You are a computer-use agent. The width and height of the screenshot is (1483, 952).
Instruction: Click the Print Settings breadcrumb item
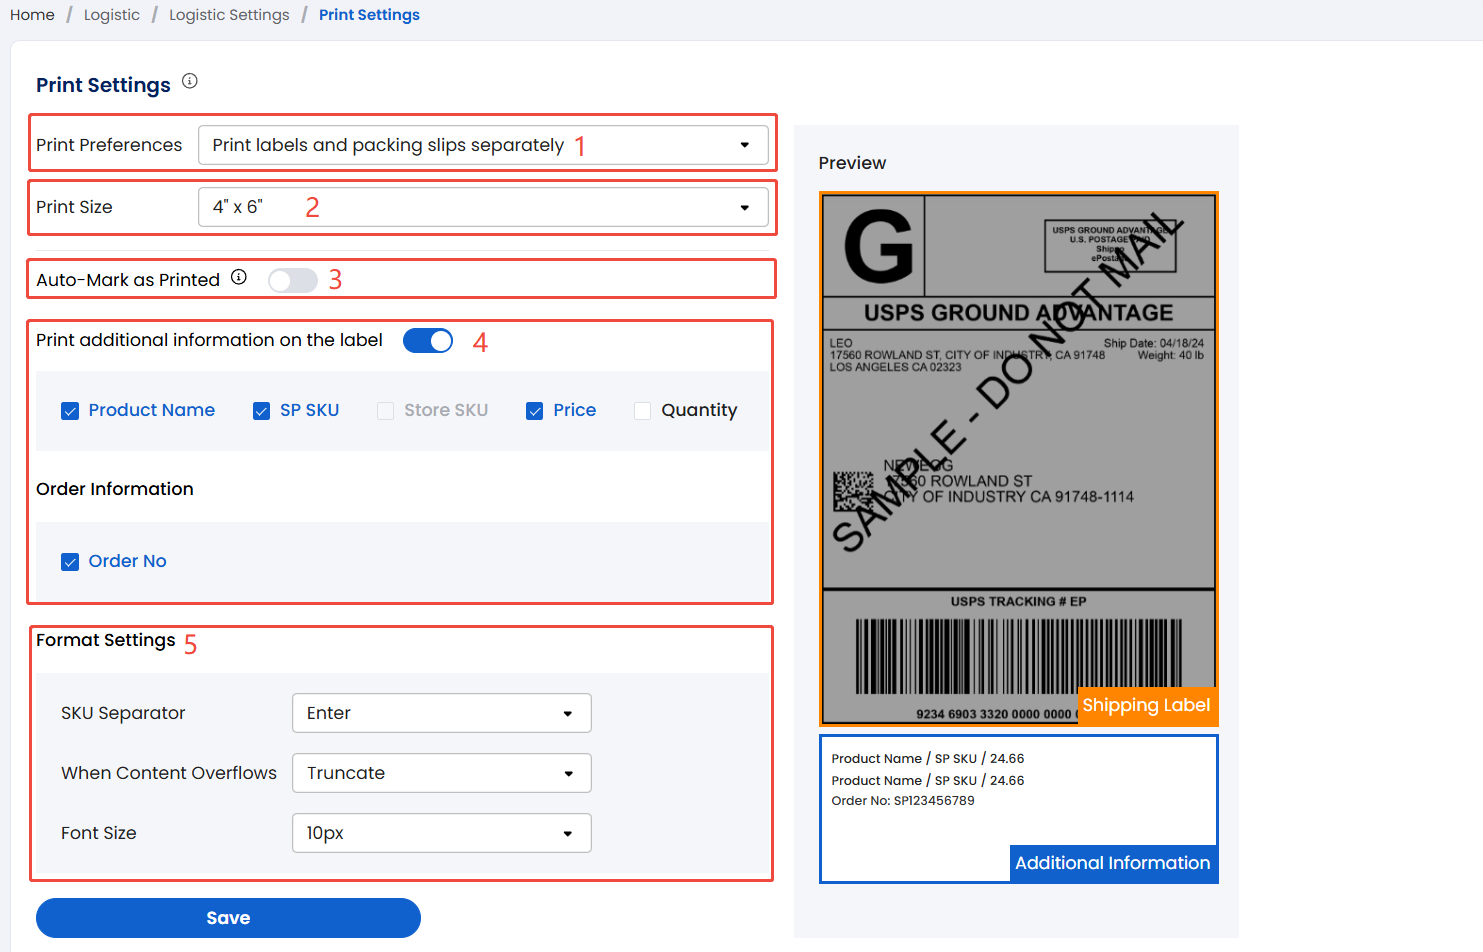pyautogui.click(x=369, y=15)
